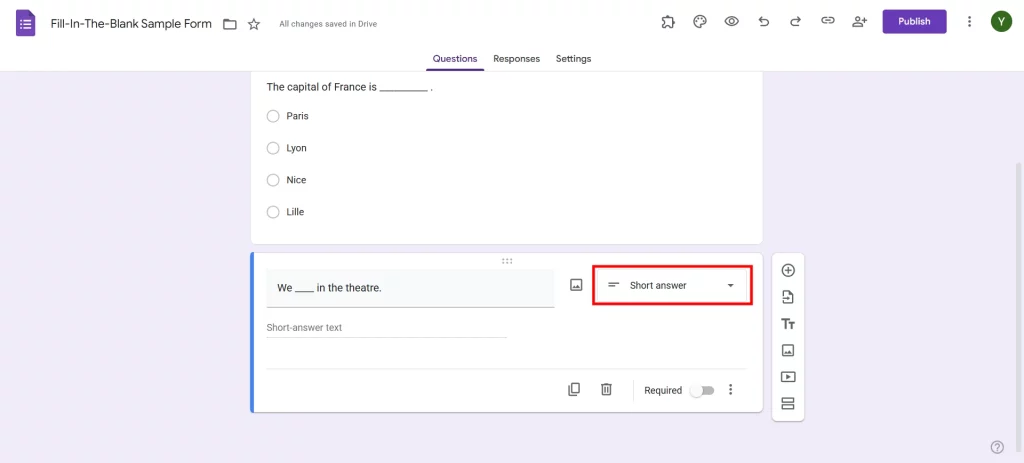Add image to question icon
The width and height of the screenshot is (1024, 463).
pyautogui.click(x=576, y=285)
